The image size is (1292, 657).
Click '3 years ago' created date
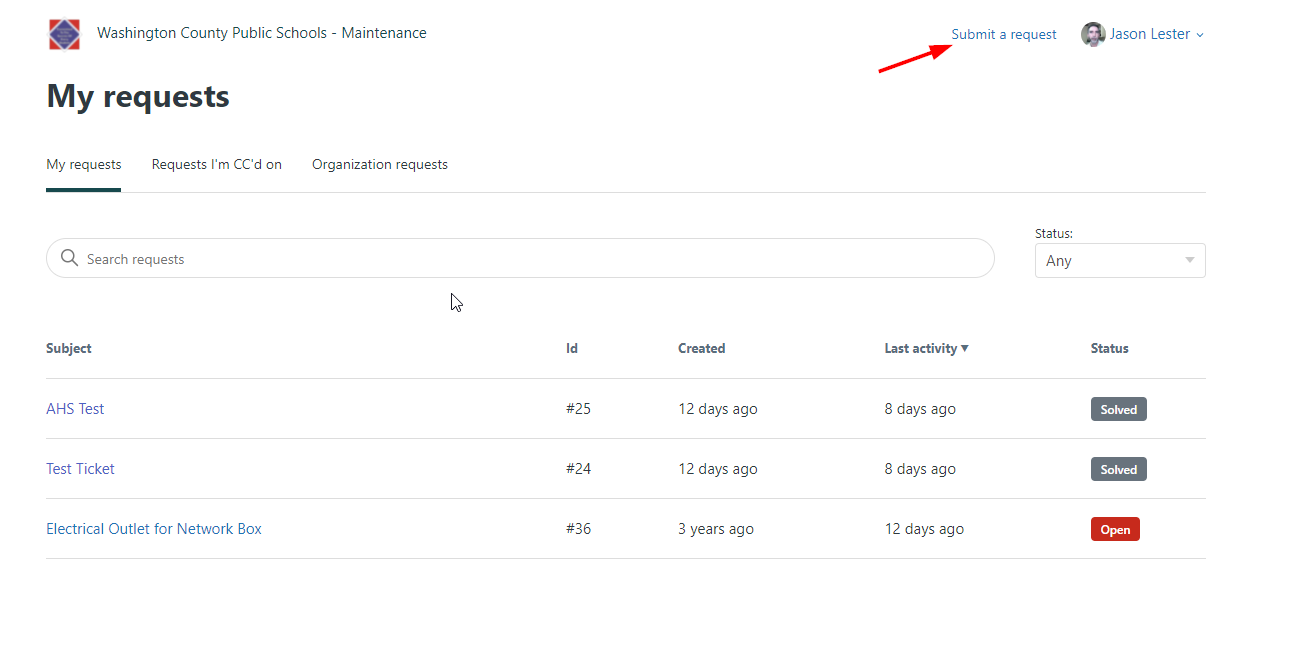(716, 528)
